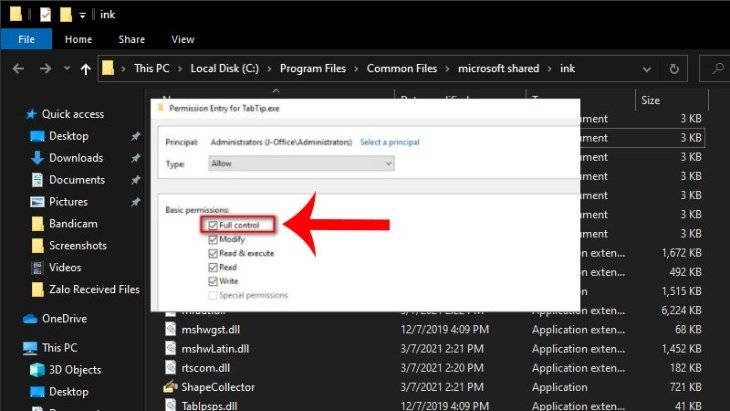
Task: Click pin icon beside Pictures
Action: [x=135, y=202]
